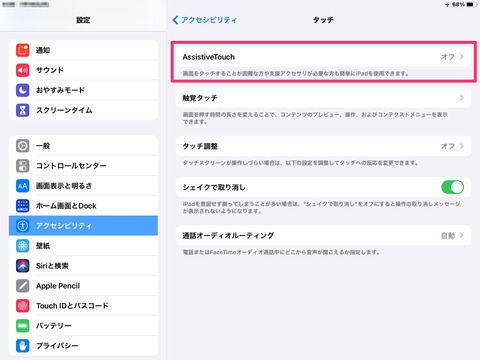The height and width of the screenshot is (360, 480).
Task: Open 壁紙 settings
Action: (x=83, y=246)
